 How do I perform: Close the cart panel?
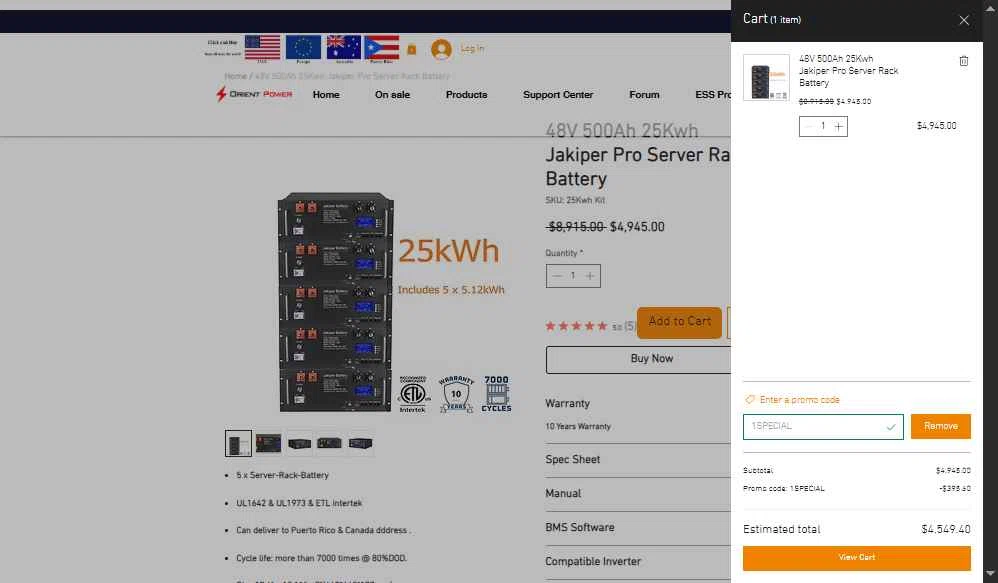pos(964,20)
